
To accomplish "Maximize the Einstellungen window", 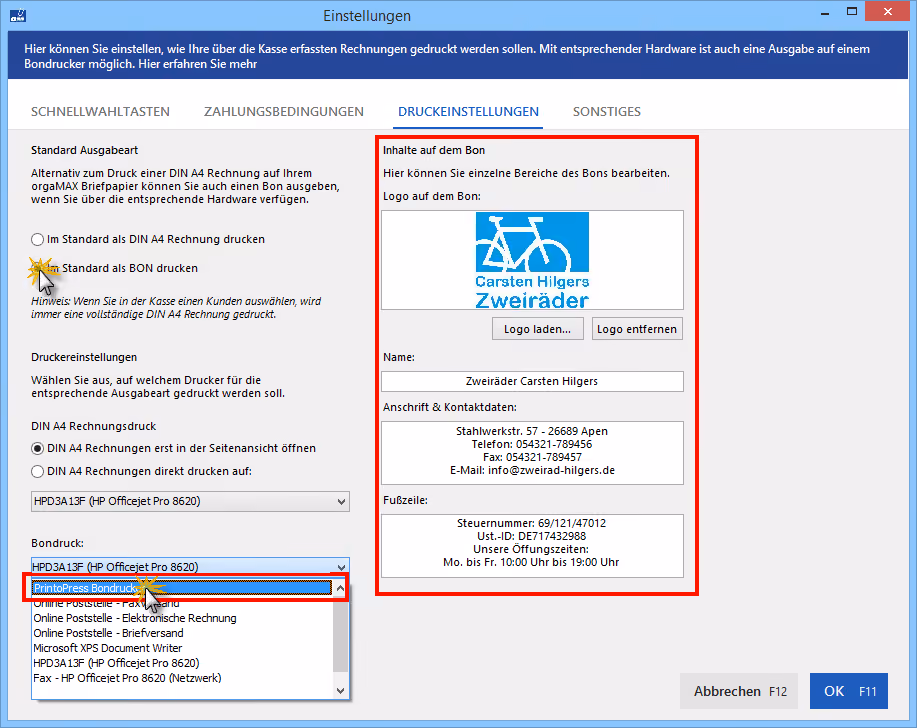I will click(852, 12).
